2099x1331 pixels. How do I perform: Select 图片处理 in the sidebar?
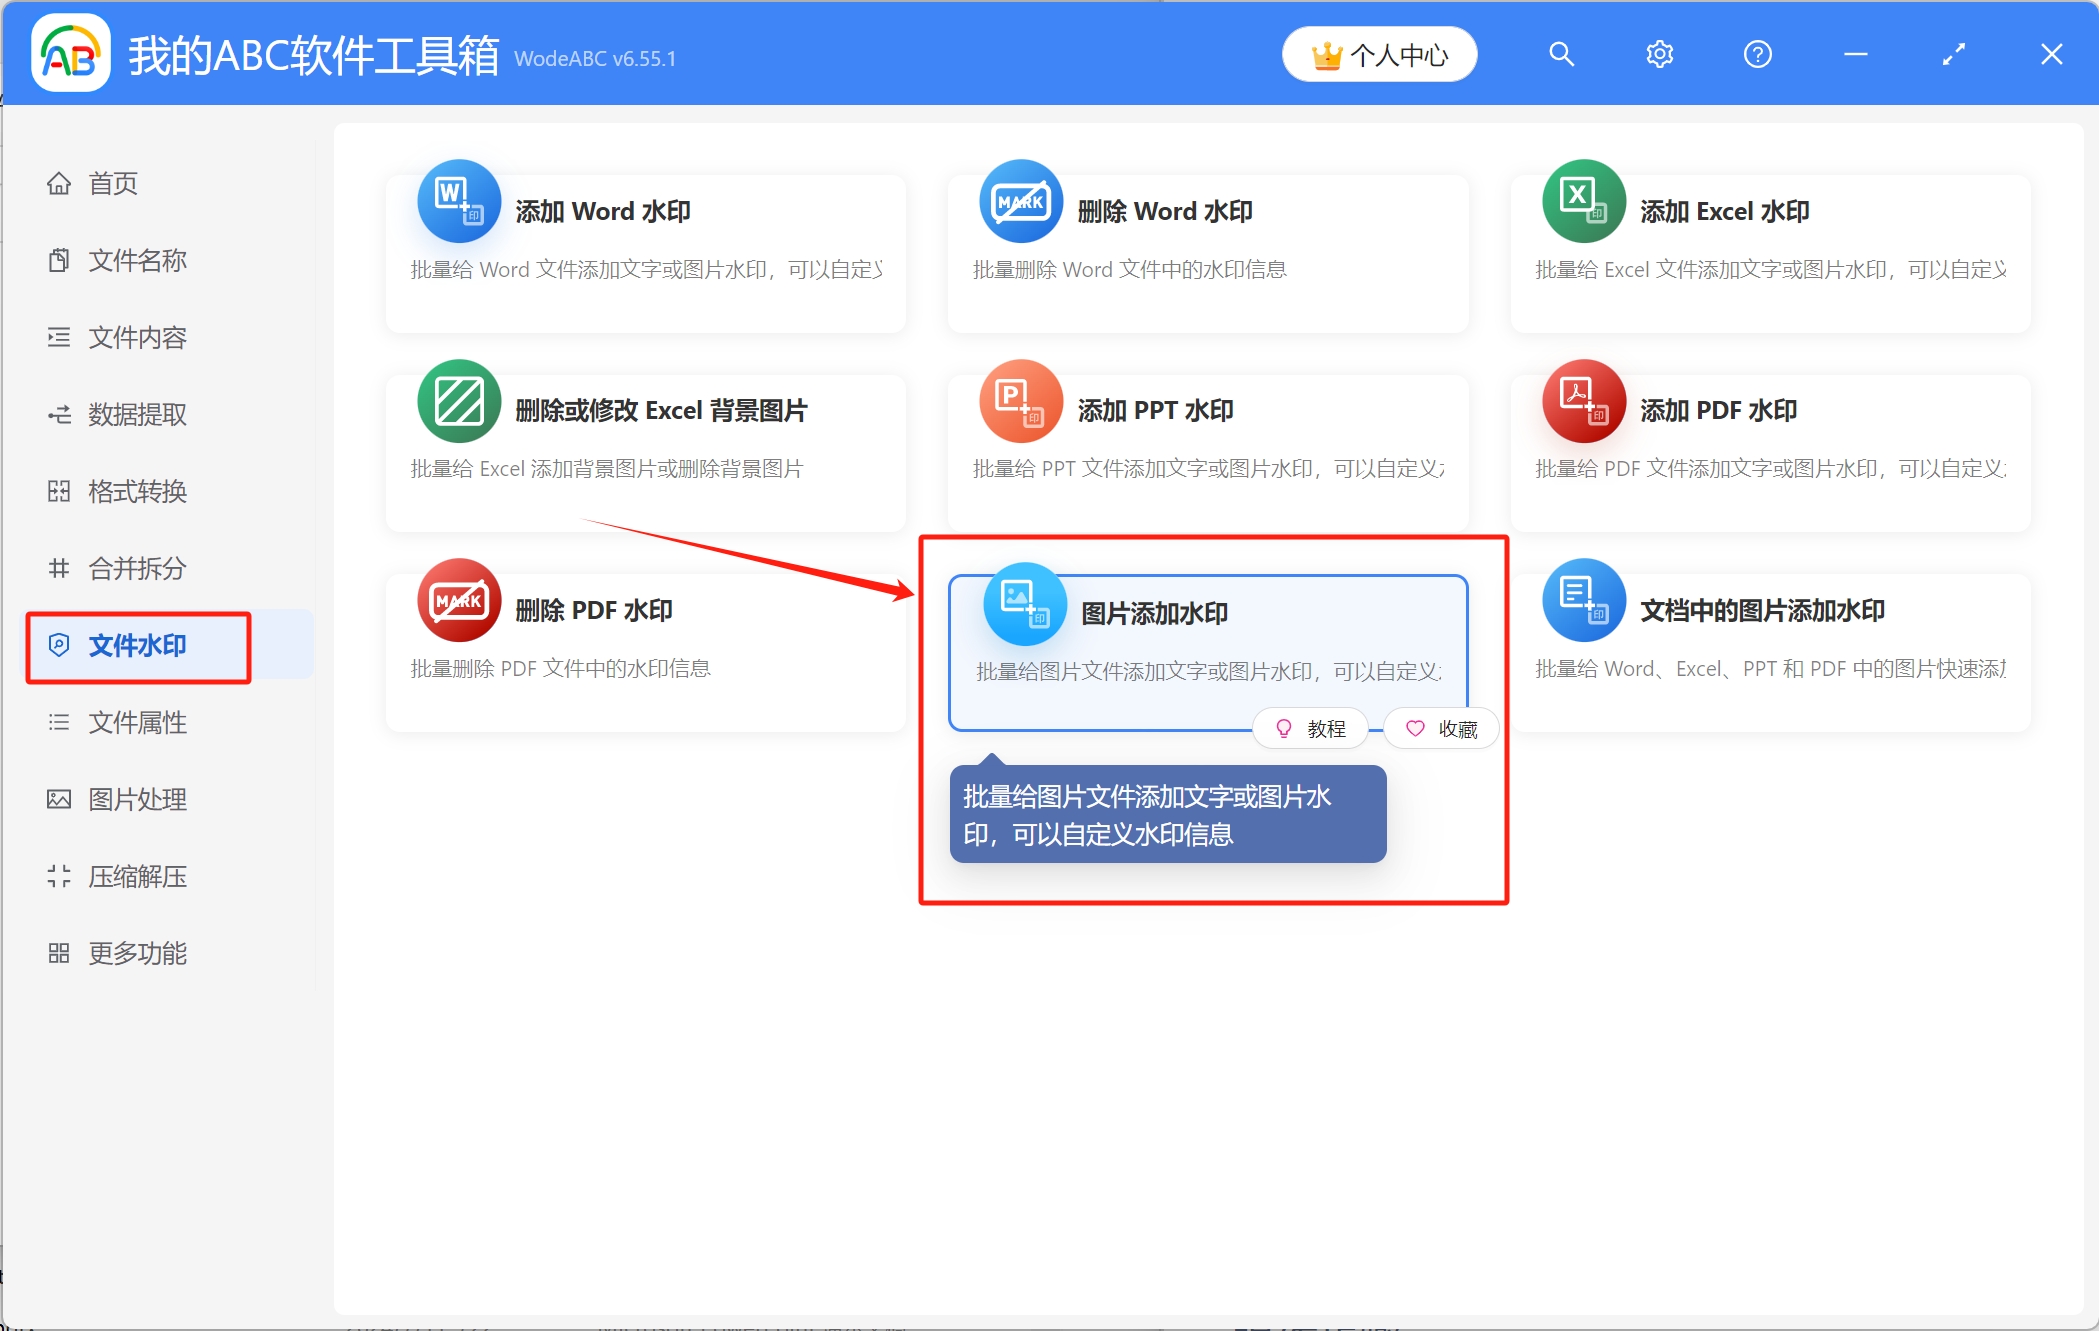tap(137, 800)
